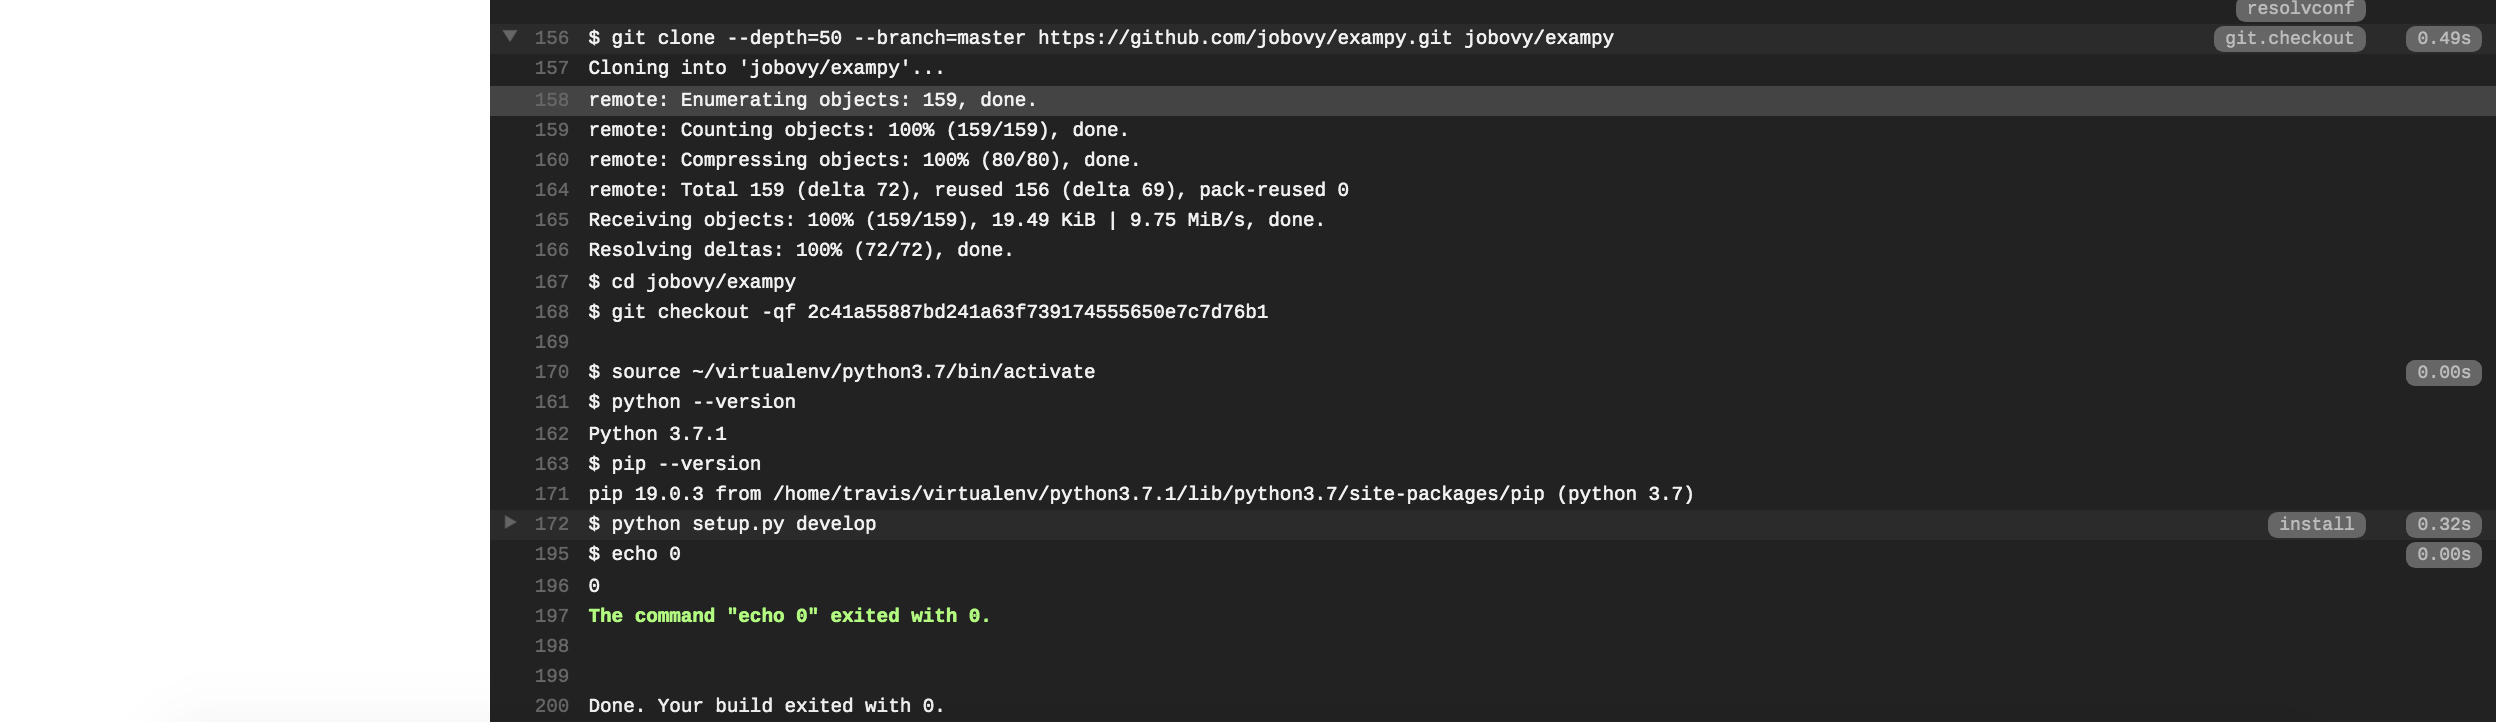Viewport: 2496px width, 722px height.
Task: Expand the python setup.py develop fold
Action: click(x=510, y=522)
